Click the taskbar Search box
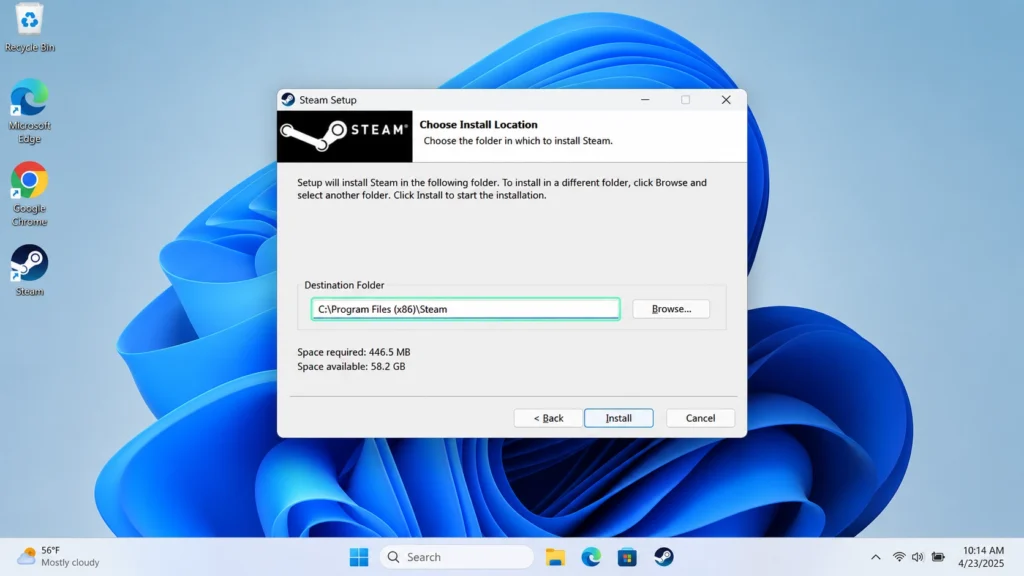 tap(456, 557)
